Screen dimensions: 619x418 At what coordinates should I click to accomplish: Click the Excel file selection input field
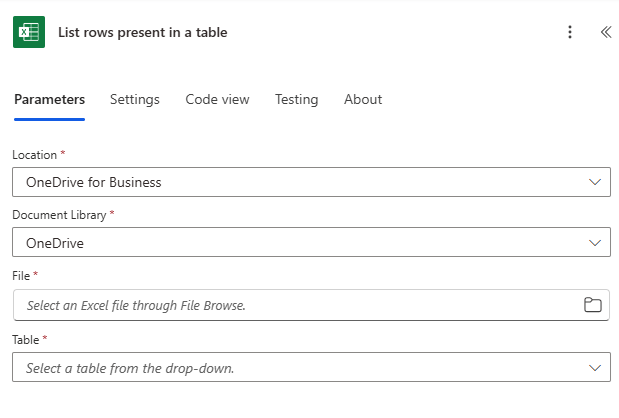[311, 305]
